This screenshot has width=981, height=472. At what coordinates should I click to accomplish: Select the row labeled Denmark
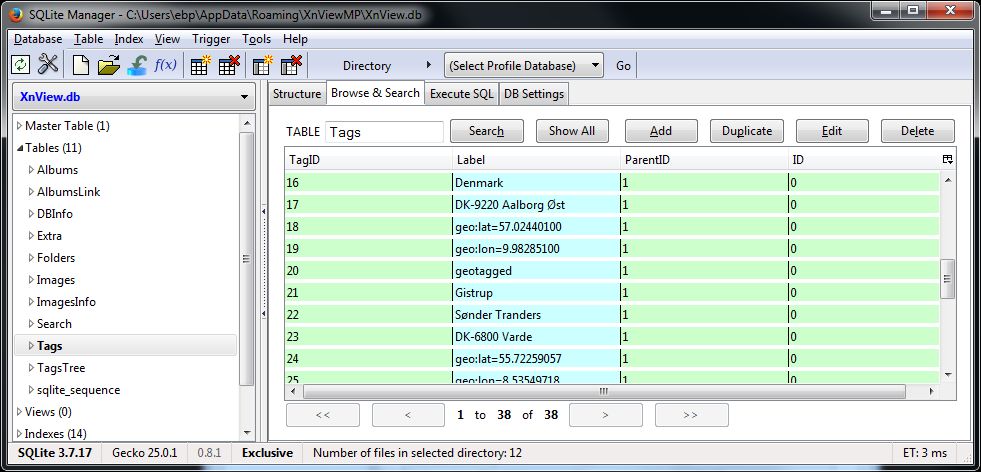coord(612,183)
